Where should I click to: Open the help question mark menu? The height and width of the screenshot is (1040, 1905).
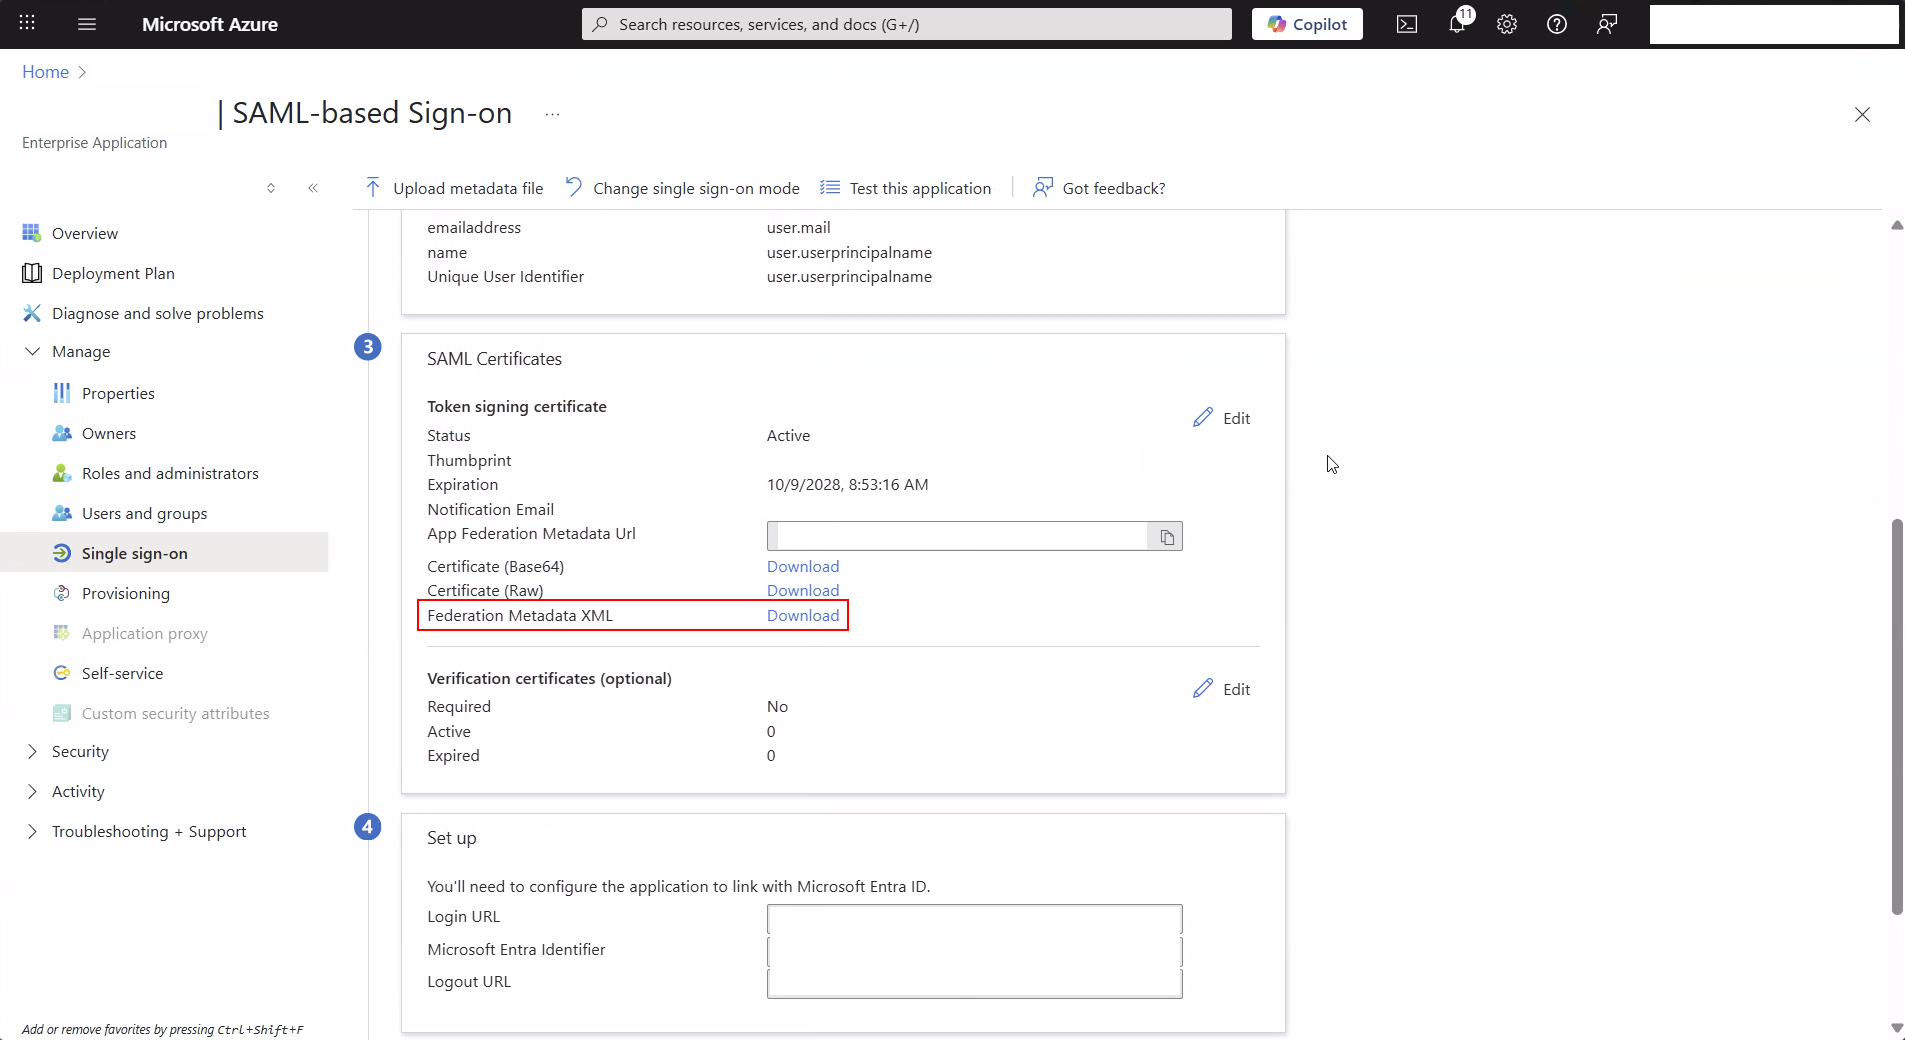[1557, 24]
